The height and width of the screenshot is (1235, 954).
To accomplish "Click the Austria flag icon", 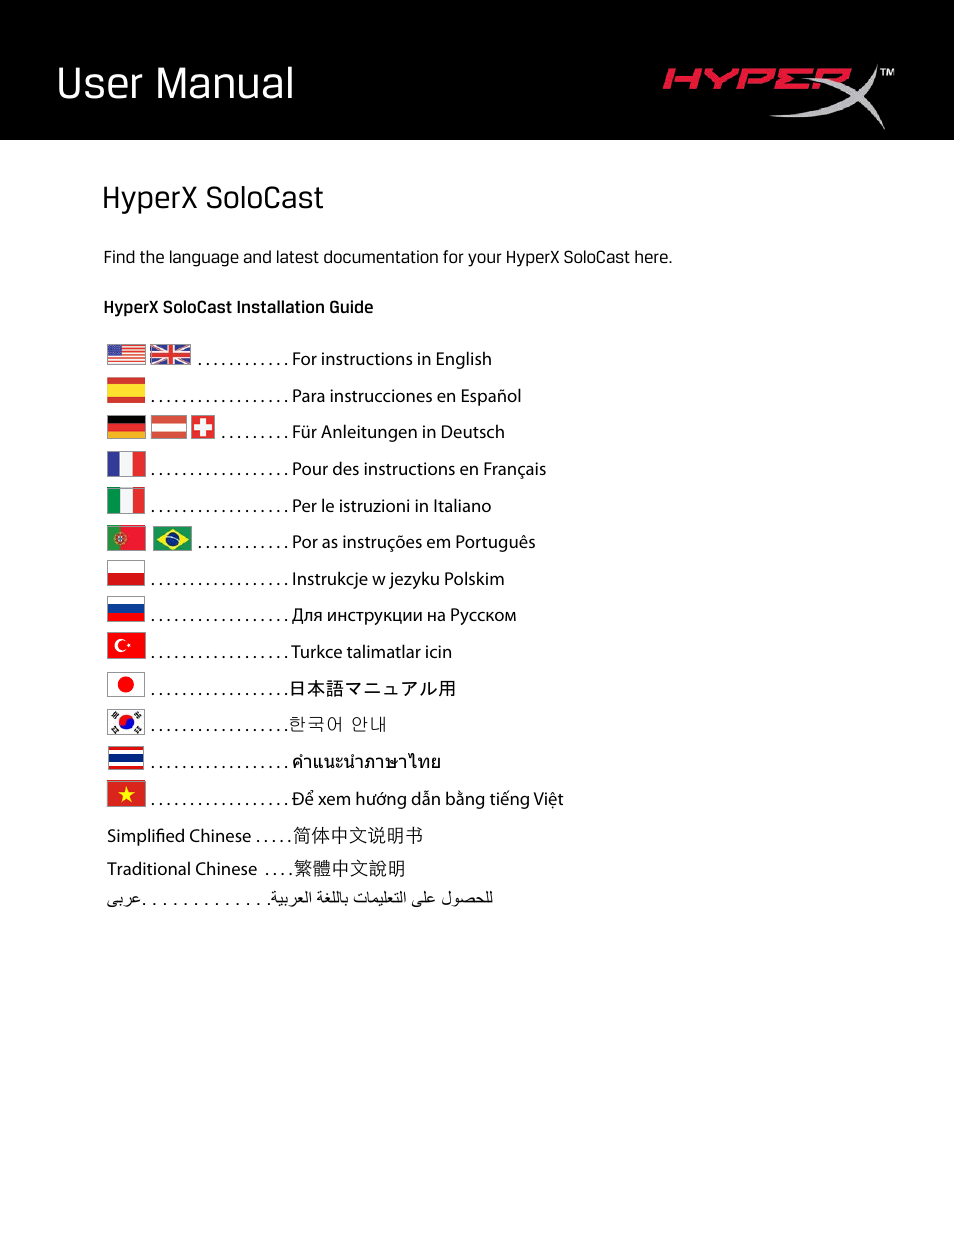I will (169, 427).
